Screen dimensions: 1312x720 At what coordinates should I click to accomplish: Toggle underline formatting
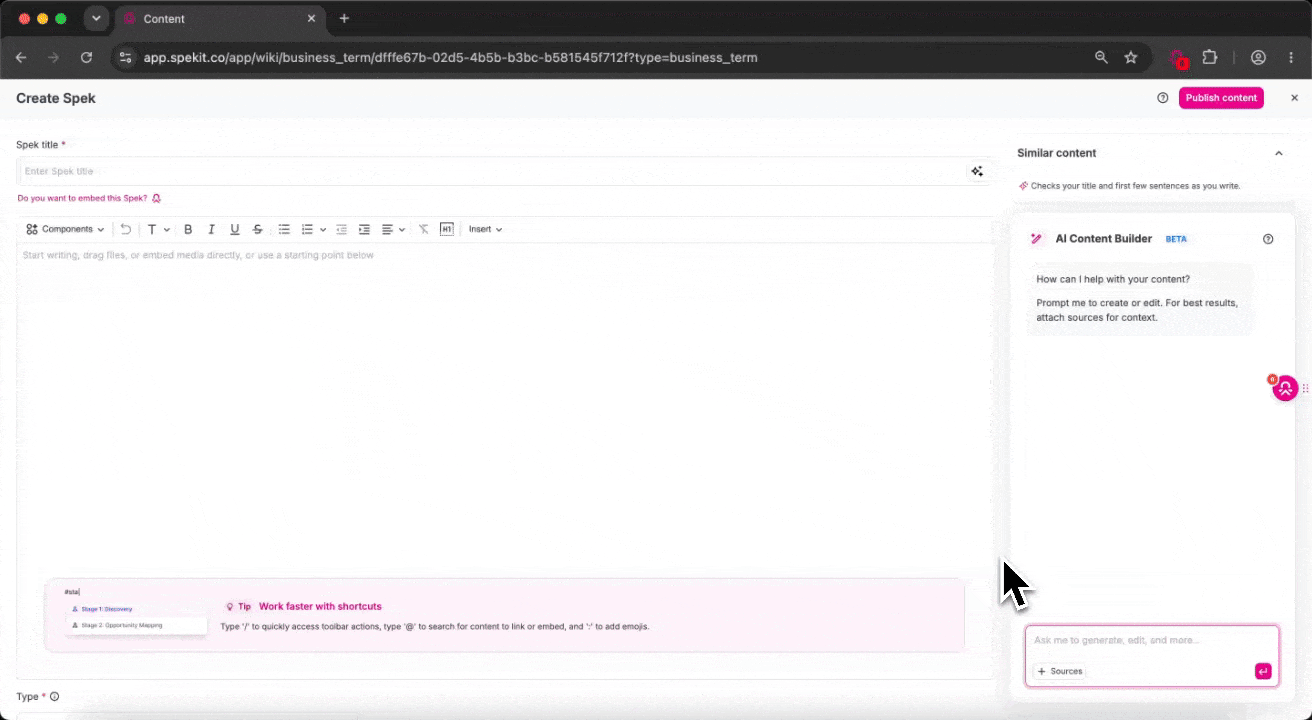[x=234, y=229]
